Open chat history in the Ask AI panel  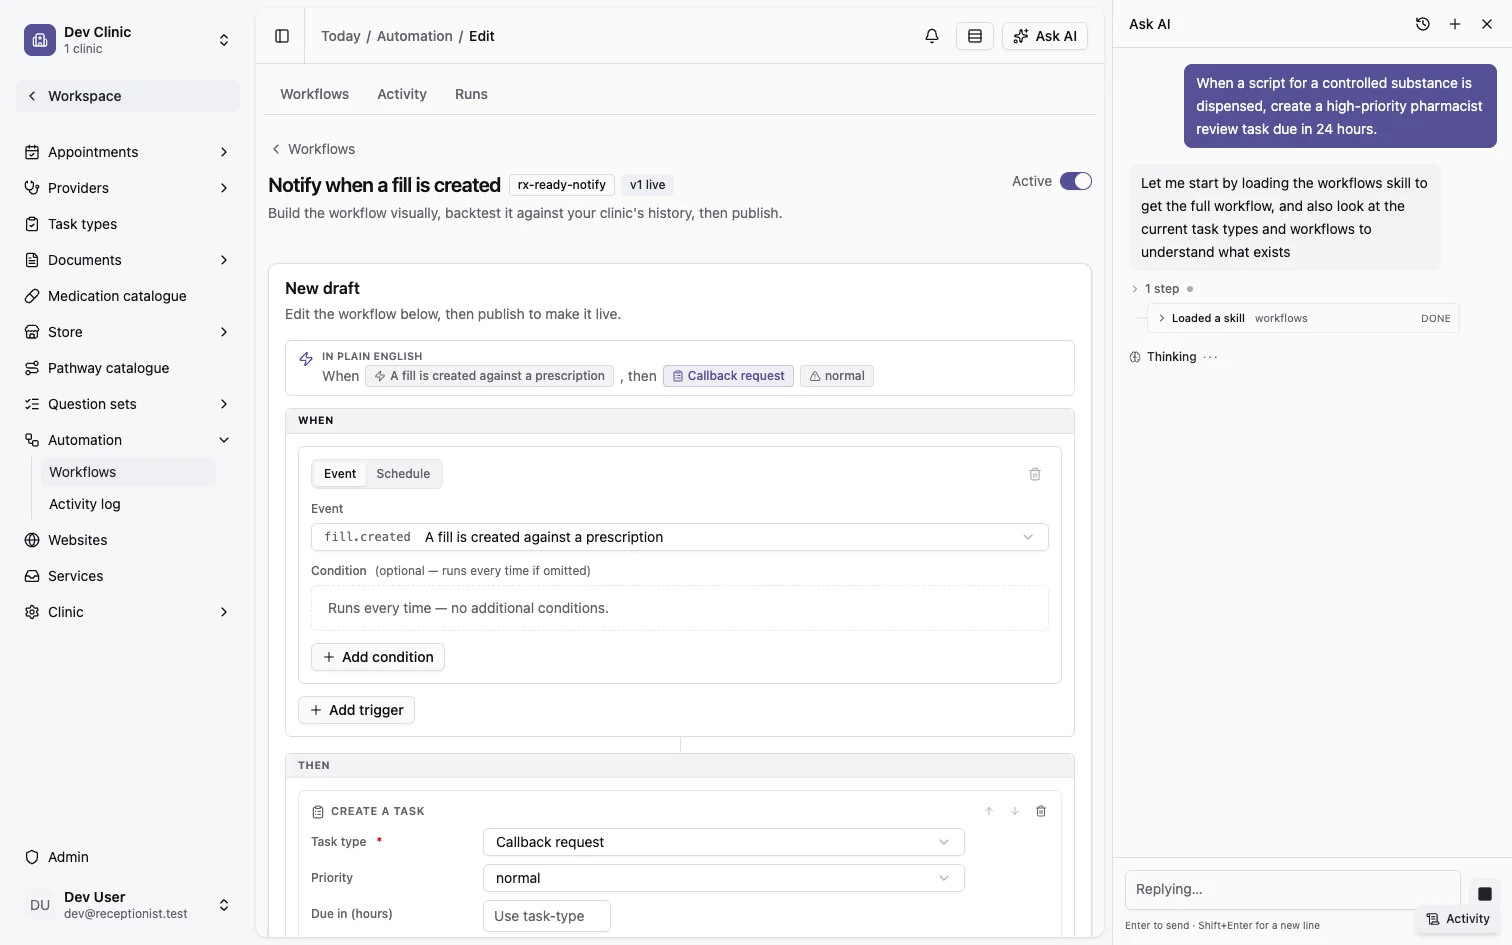pyautogui.click(x=1423, y=24)
